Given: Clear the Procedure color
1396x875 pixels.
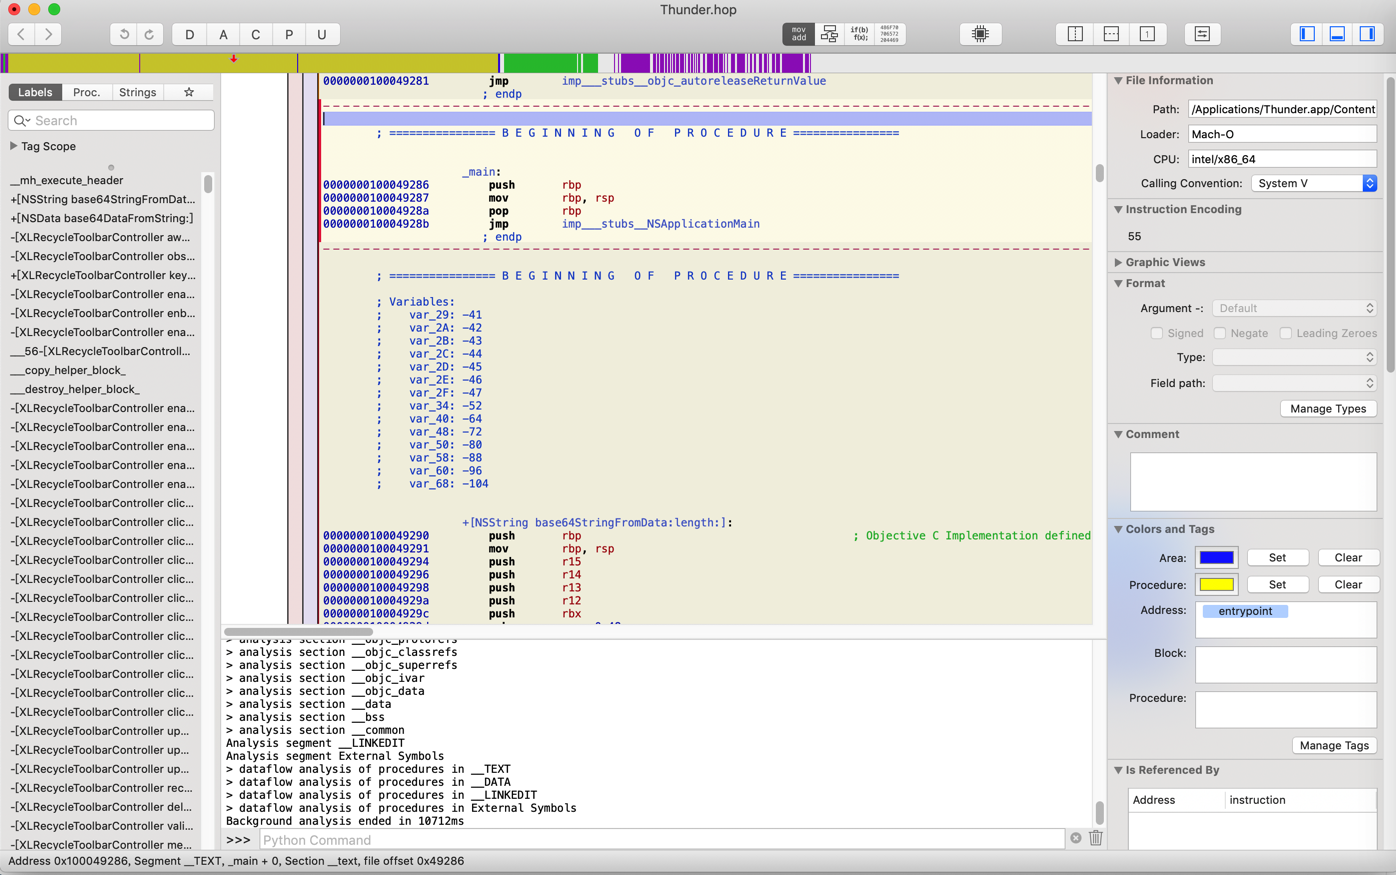Looking at the screenshot, I should pyautogui.click(x=1347, y=585).
